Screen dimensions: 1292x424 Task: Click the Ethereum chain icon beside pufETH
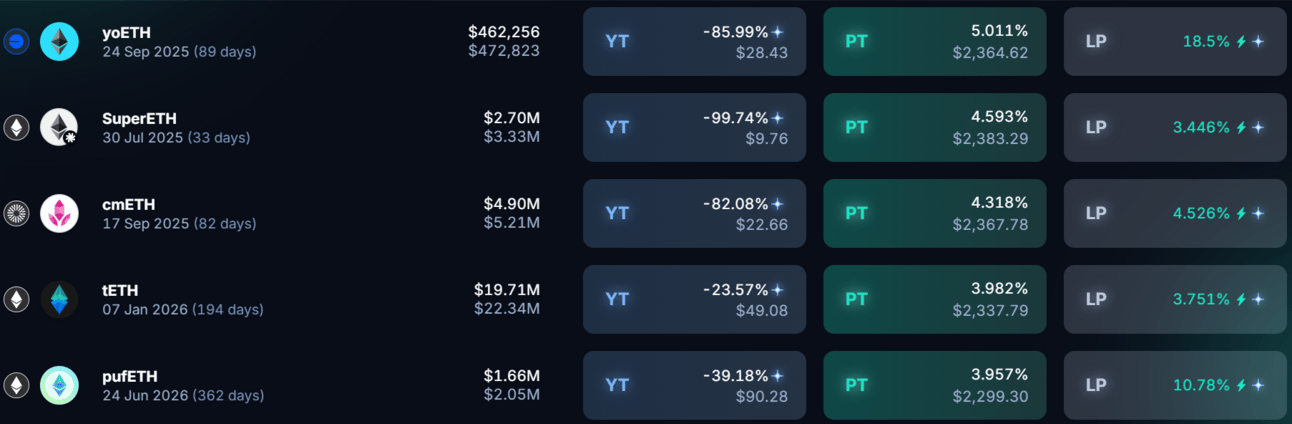click(x=16, y=385)
